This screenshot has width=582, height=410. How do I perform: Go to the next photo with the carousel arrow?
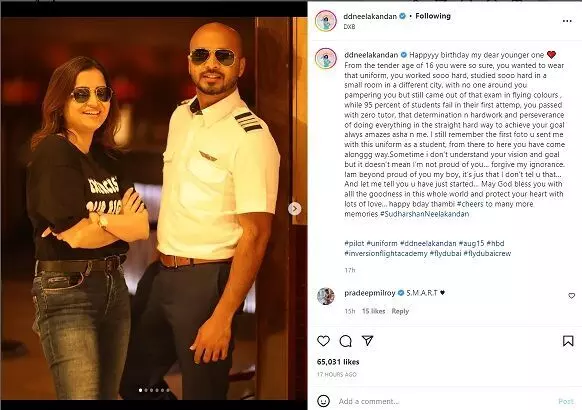pos(294,209)
